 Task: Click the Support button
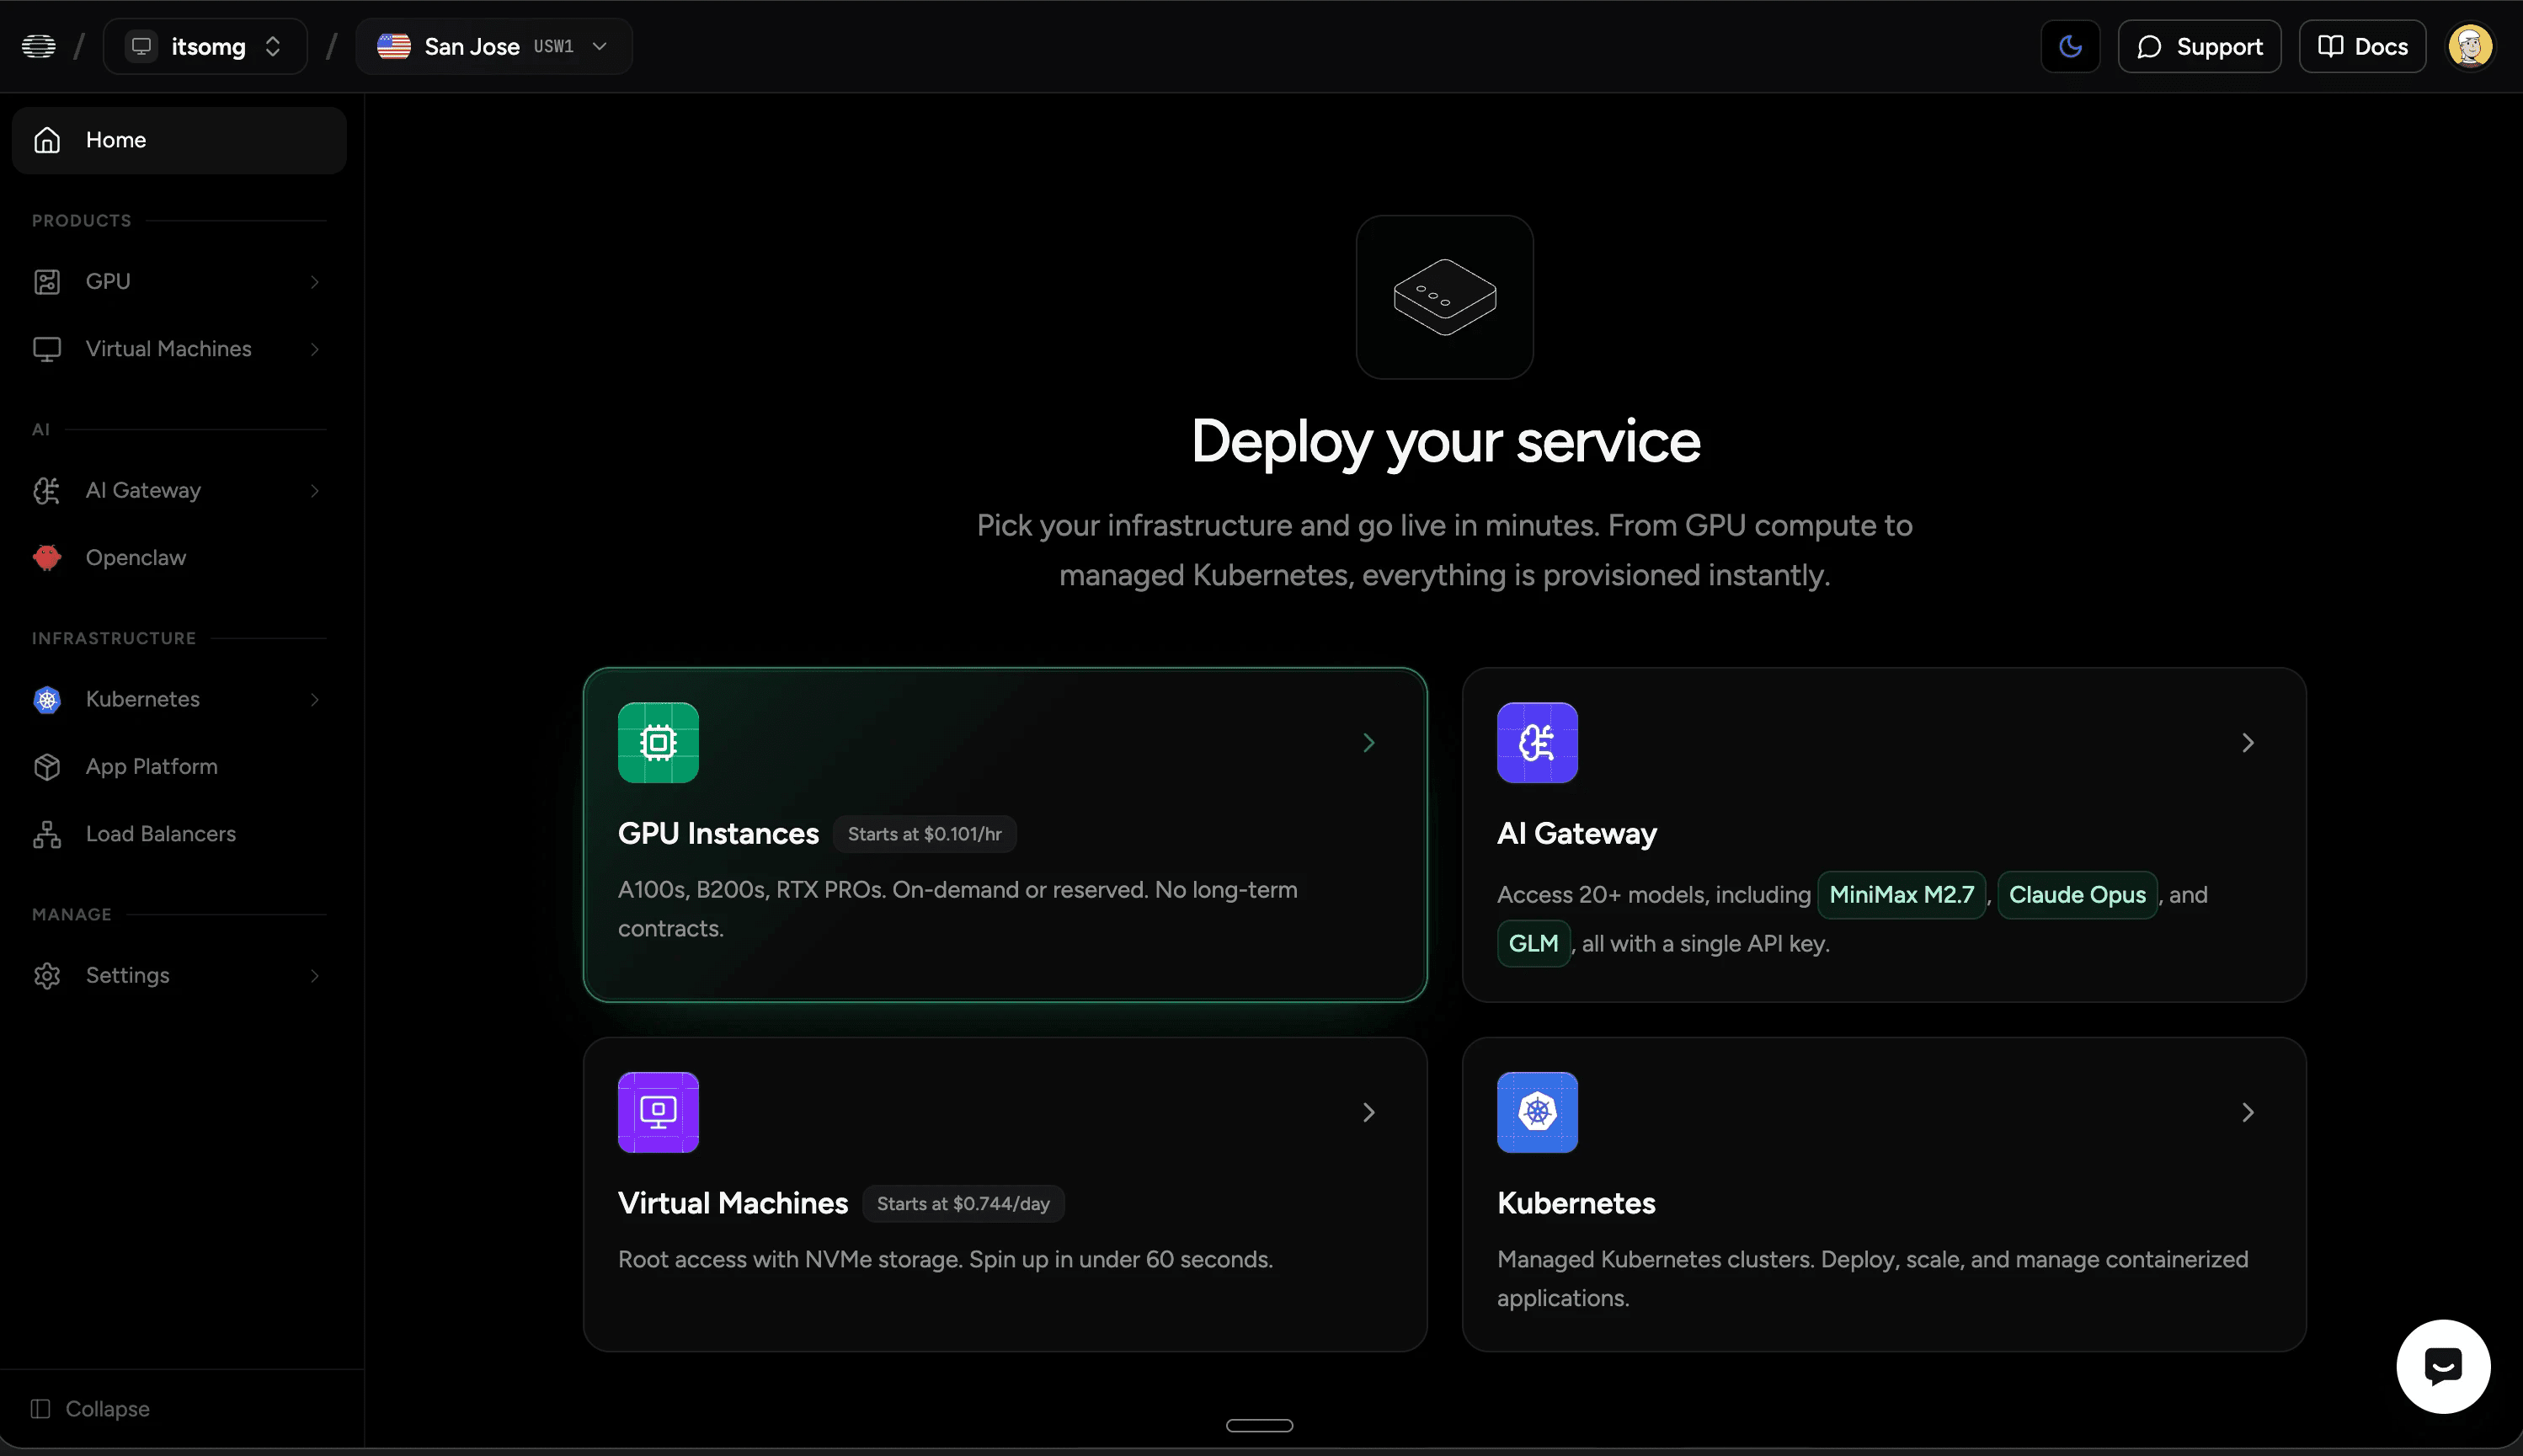coord(2198,46)
